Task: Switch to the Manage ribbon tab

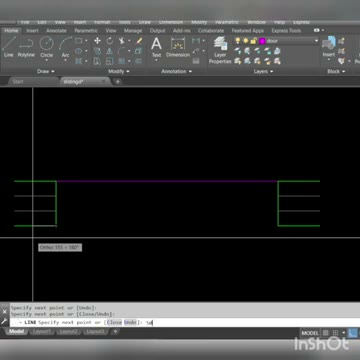Action: click(x=133, y=30)
